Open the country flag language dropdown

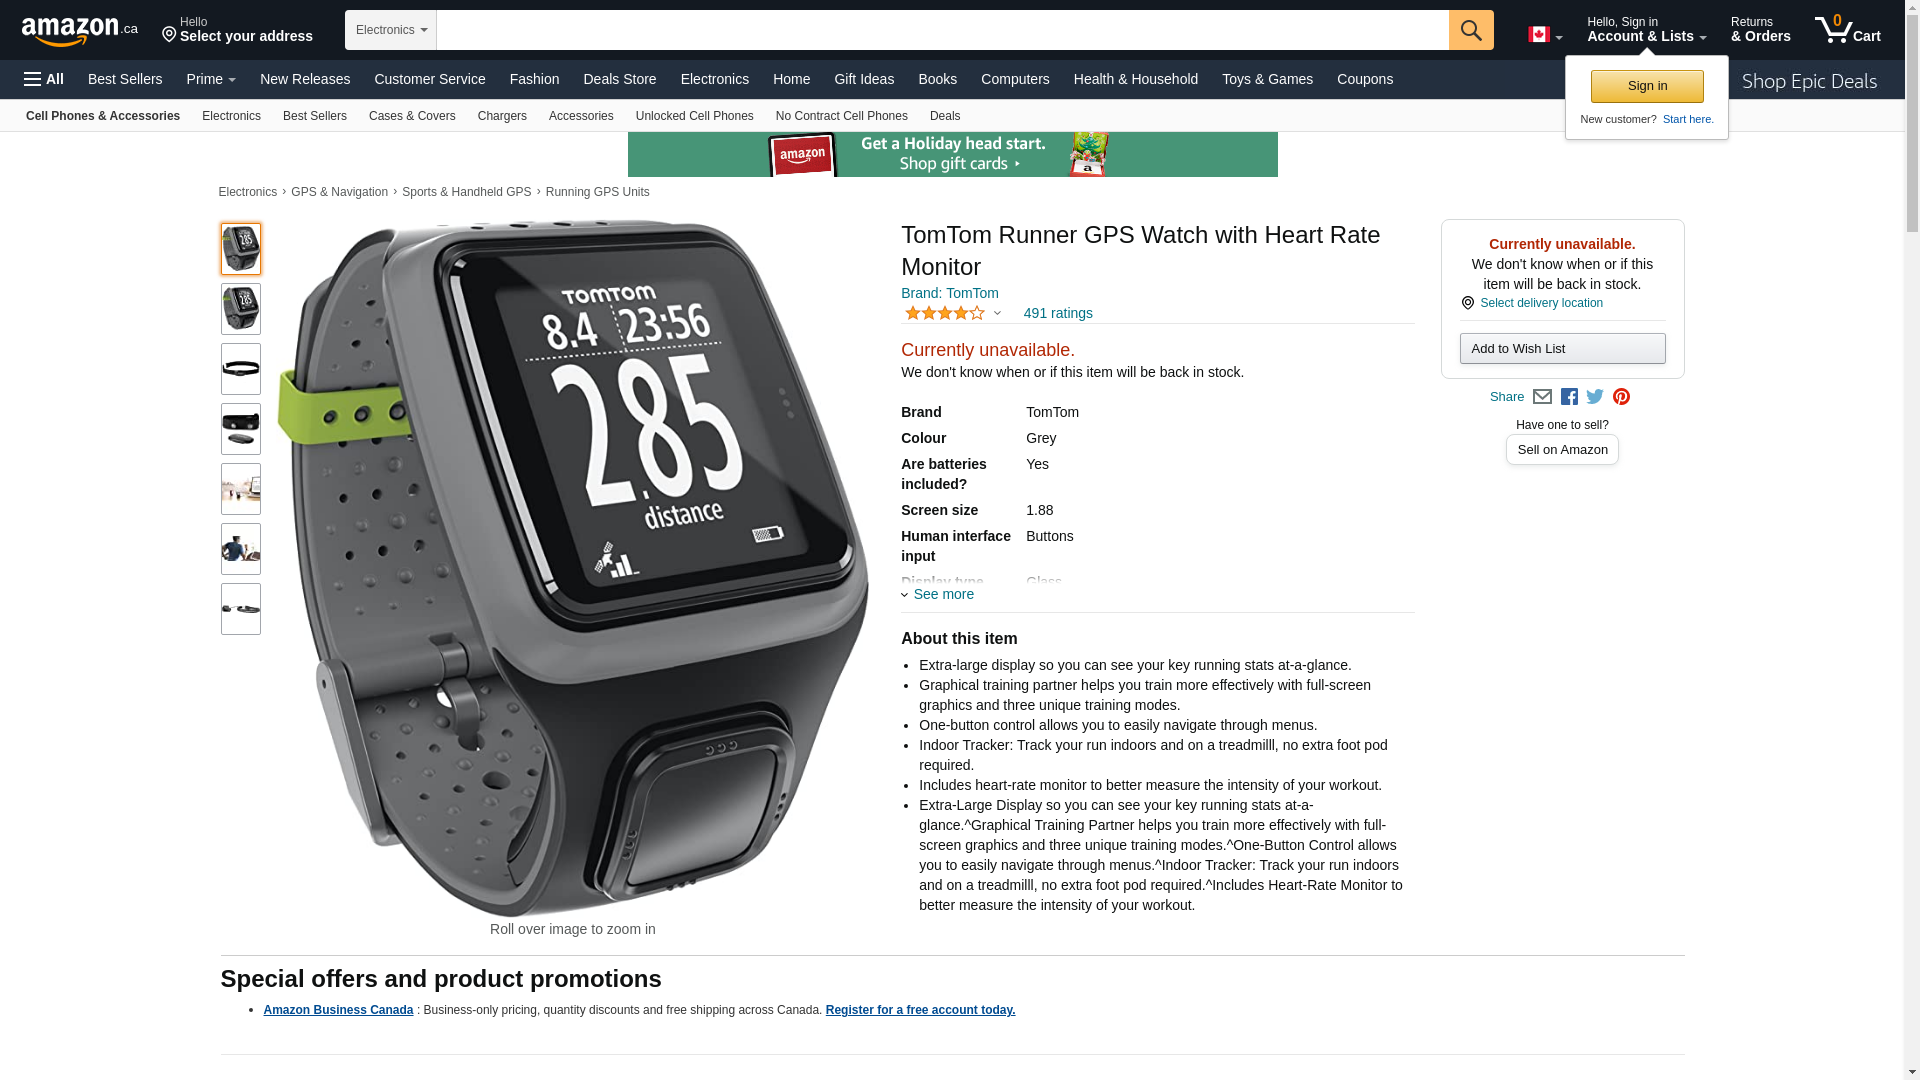coord(1545,35)
